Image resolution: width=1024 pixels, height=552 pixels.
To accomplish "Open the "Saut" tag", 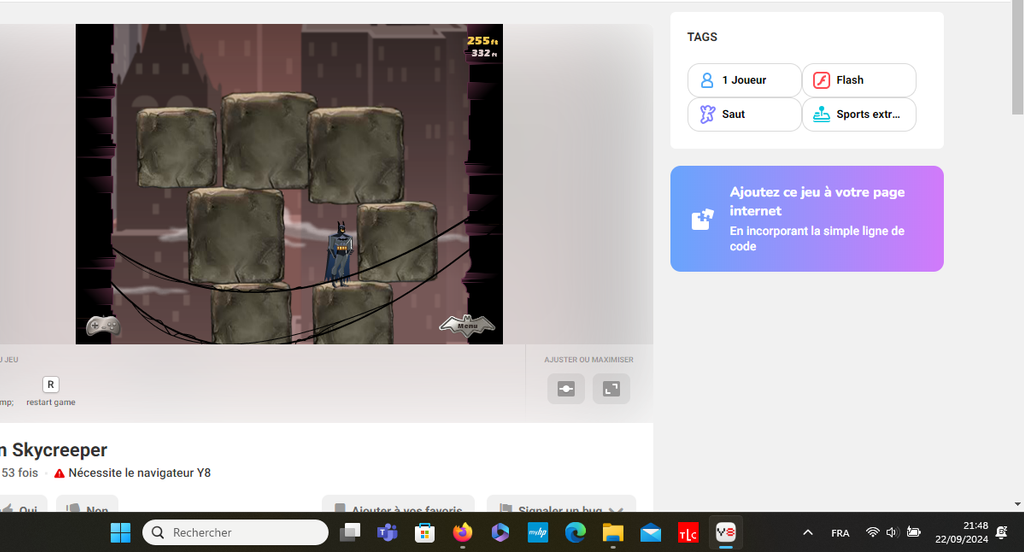I will pyautogui.click(x=744, y=114).
